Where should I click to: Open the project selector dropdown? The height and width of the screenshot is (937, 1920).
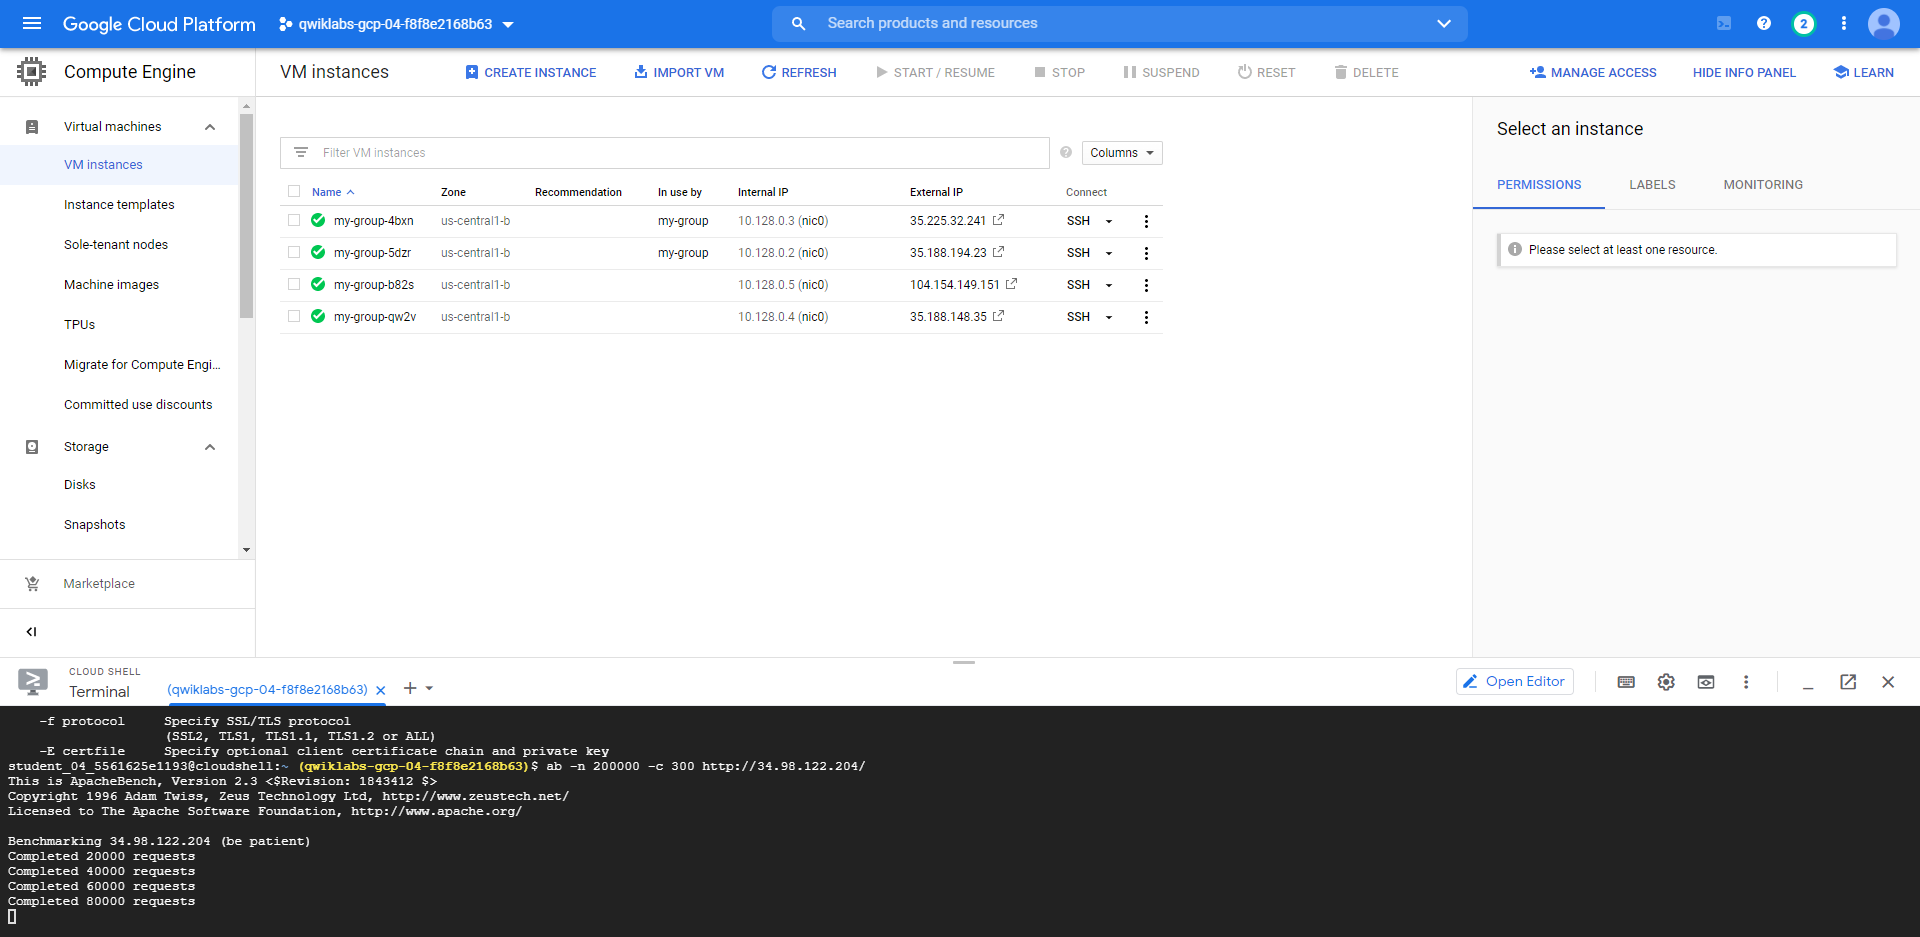[x=396, y=24]
